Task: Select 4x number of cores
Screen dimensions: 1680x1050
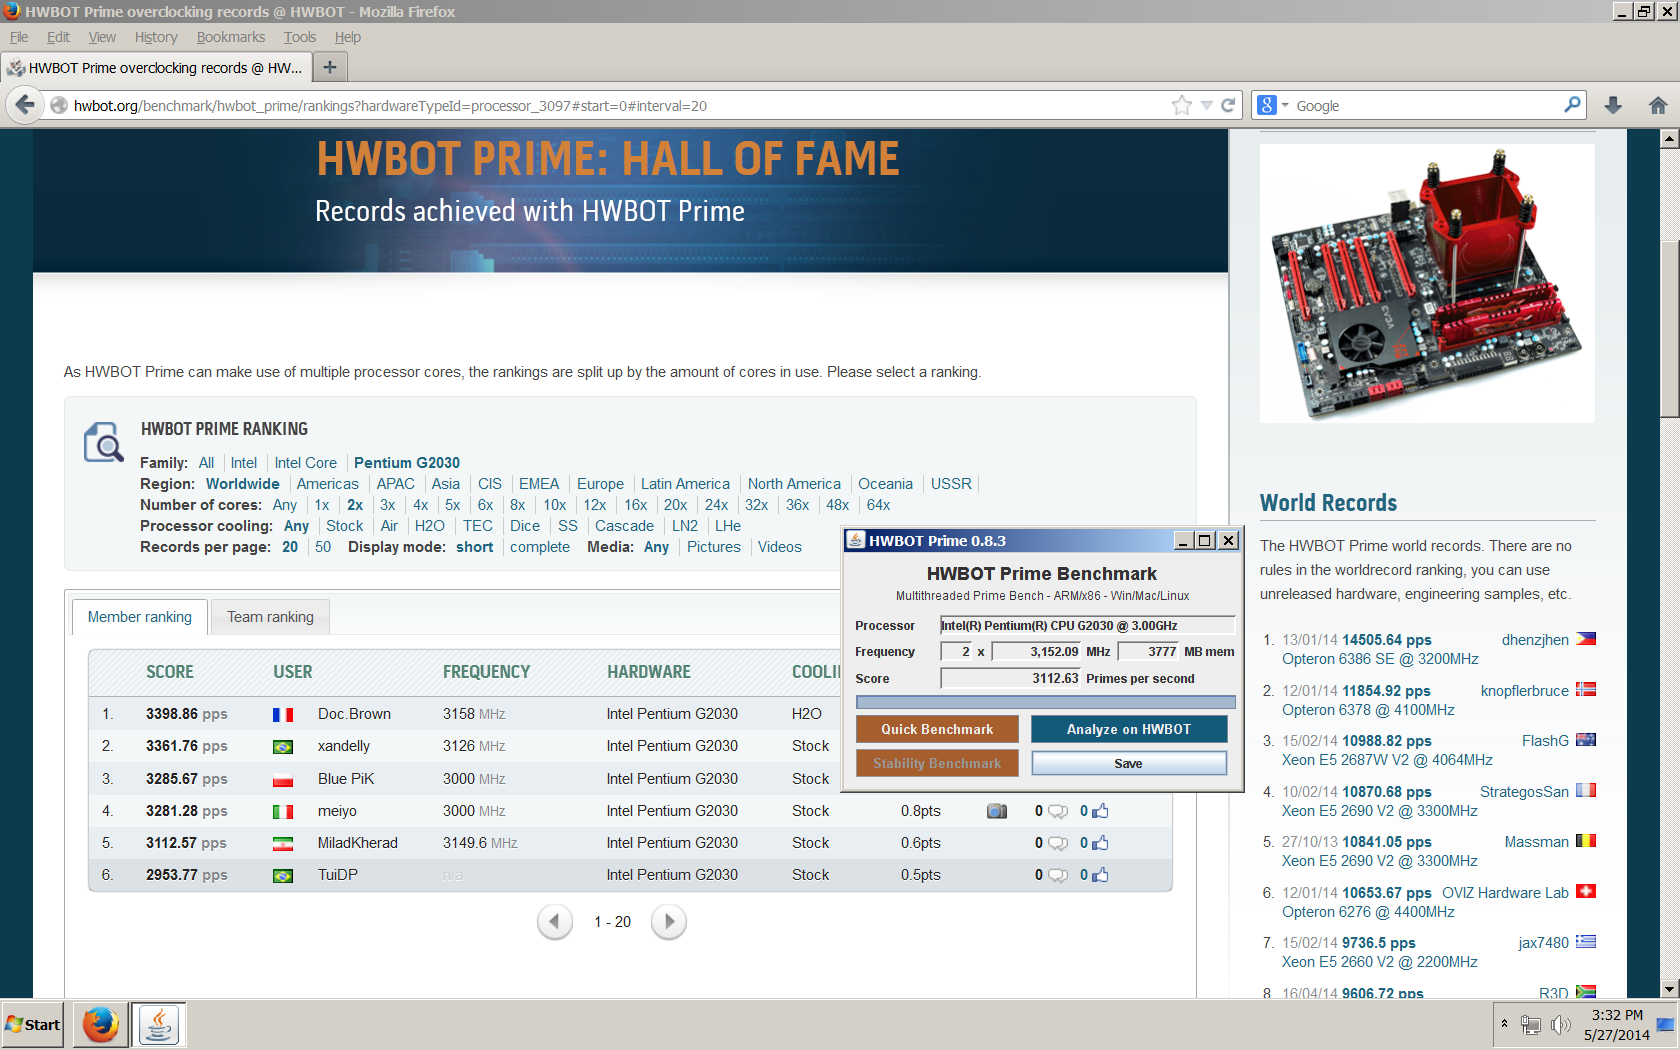Action: point(421,505)
